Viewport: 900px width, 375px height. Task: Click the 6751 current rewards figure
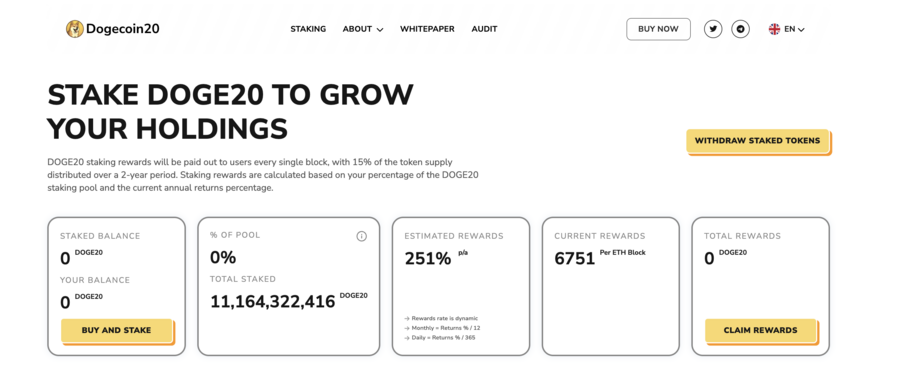(575, 258)
